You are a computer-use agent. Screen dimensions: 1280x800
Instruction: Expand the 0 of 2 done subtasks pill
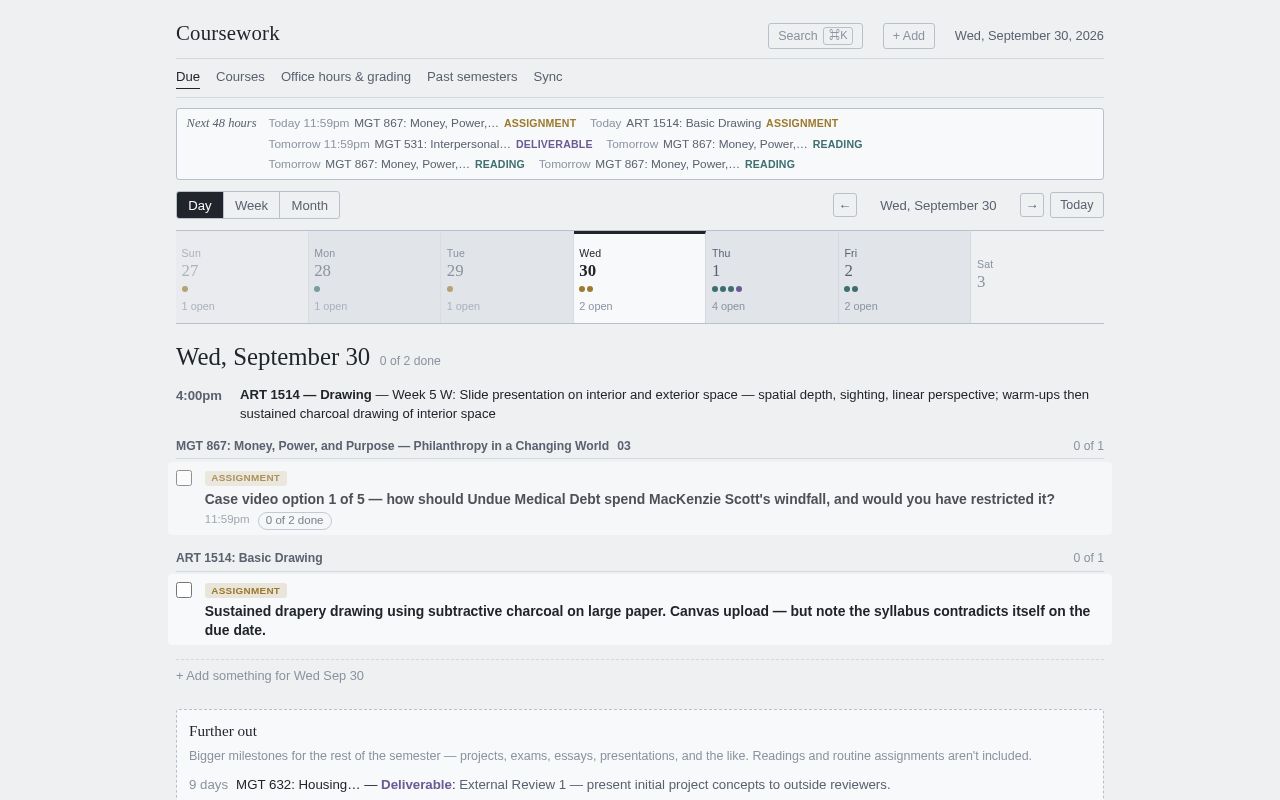pyautogui.click(x=295, y=520)
